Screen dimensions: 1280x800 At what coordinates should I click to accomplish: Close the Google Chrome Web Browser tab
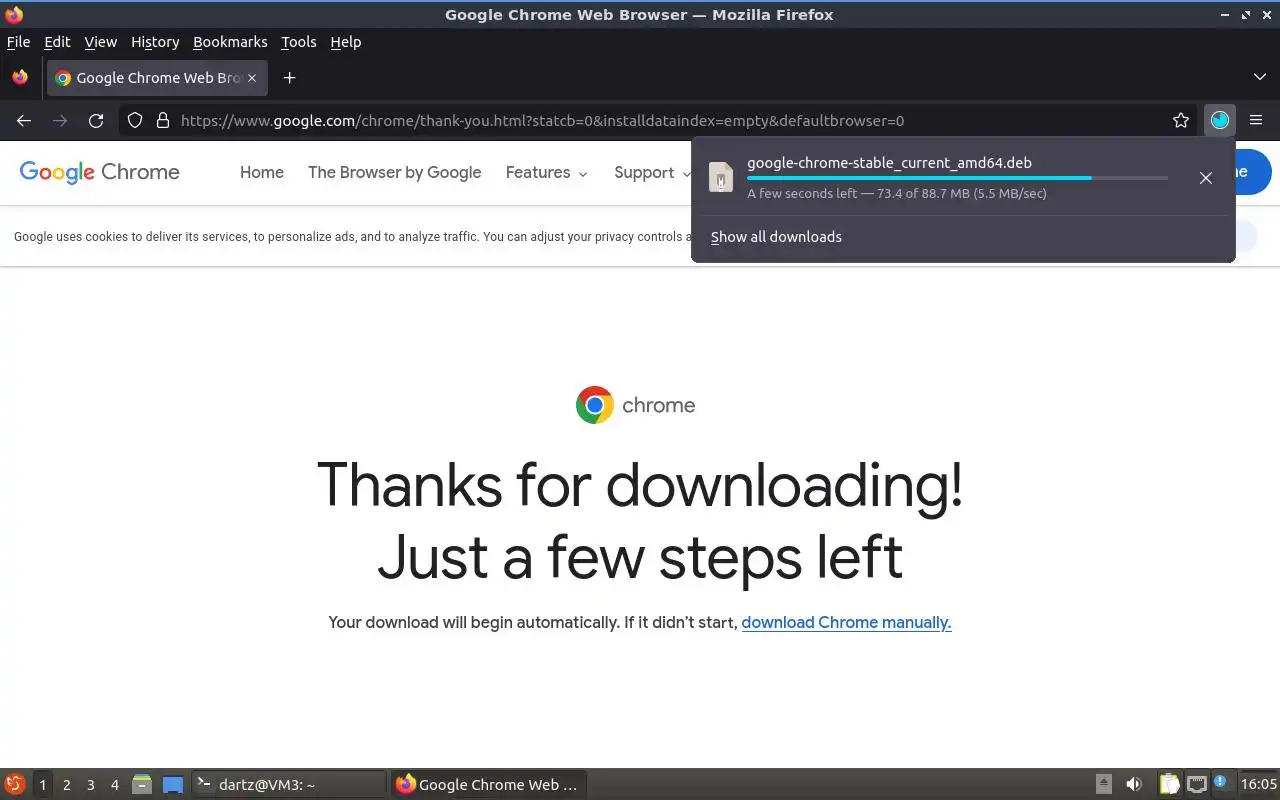252,78
